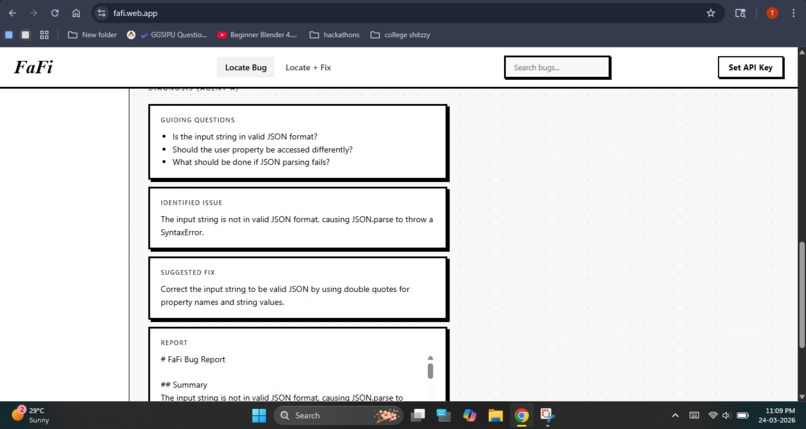Select the '## Summary' line
The image size is (806, 429).
tap(184, 385)
